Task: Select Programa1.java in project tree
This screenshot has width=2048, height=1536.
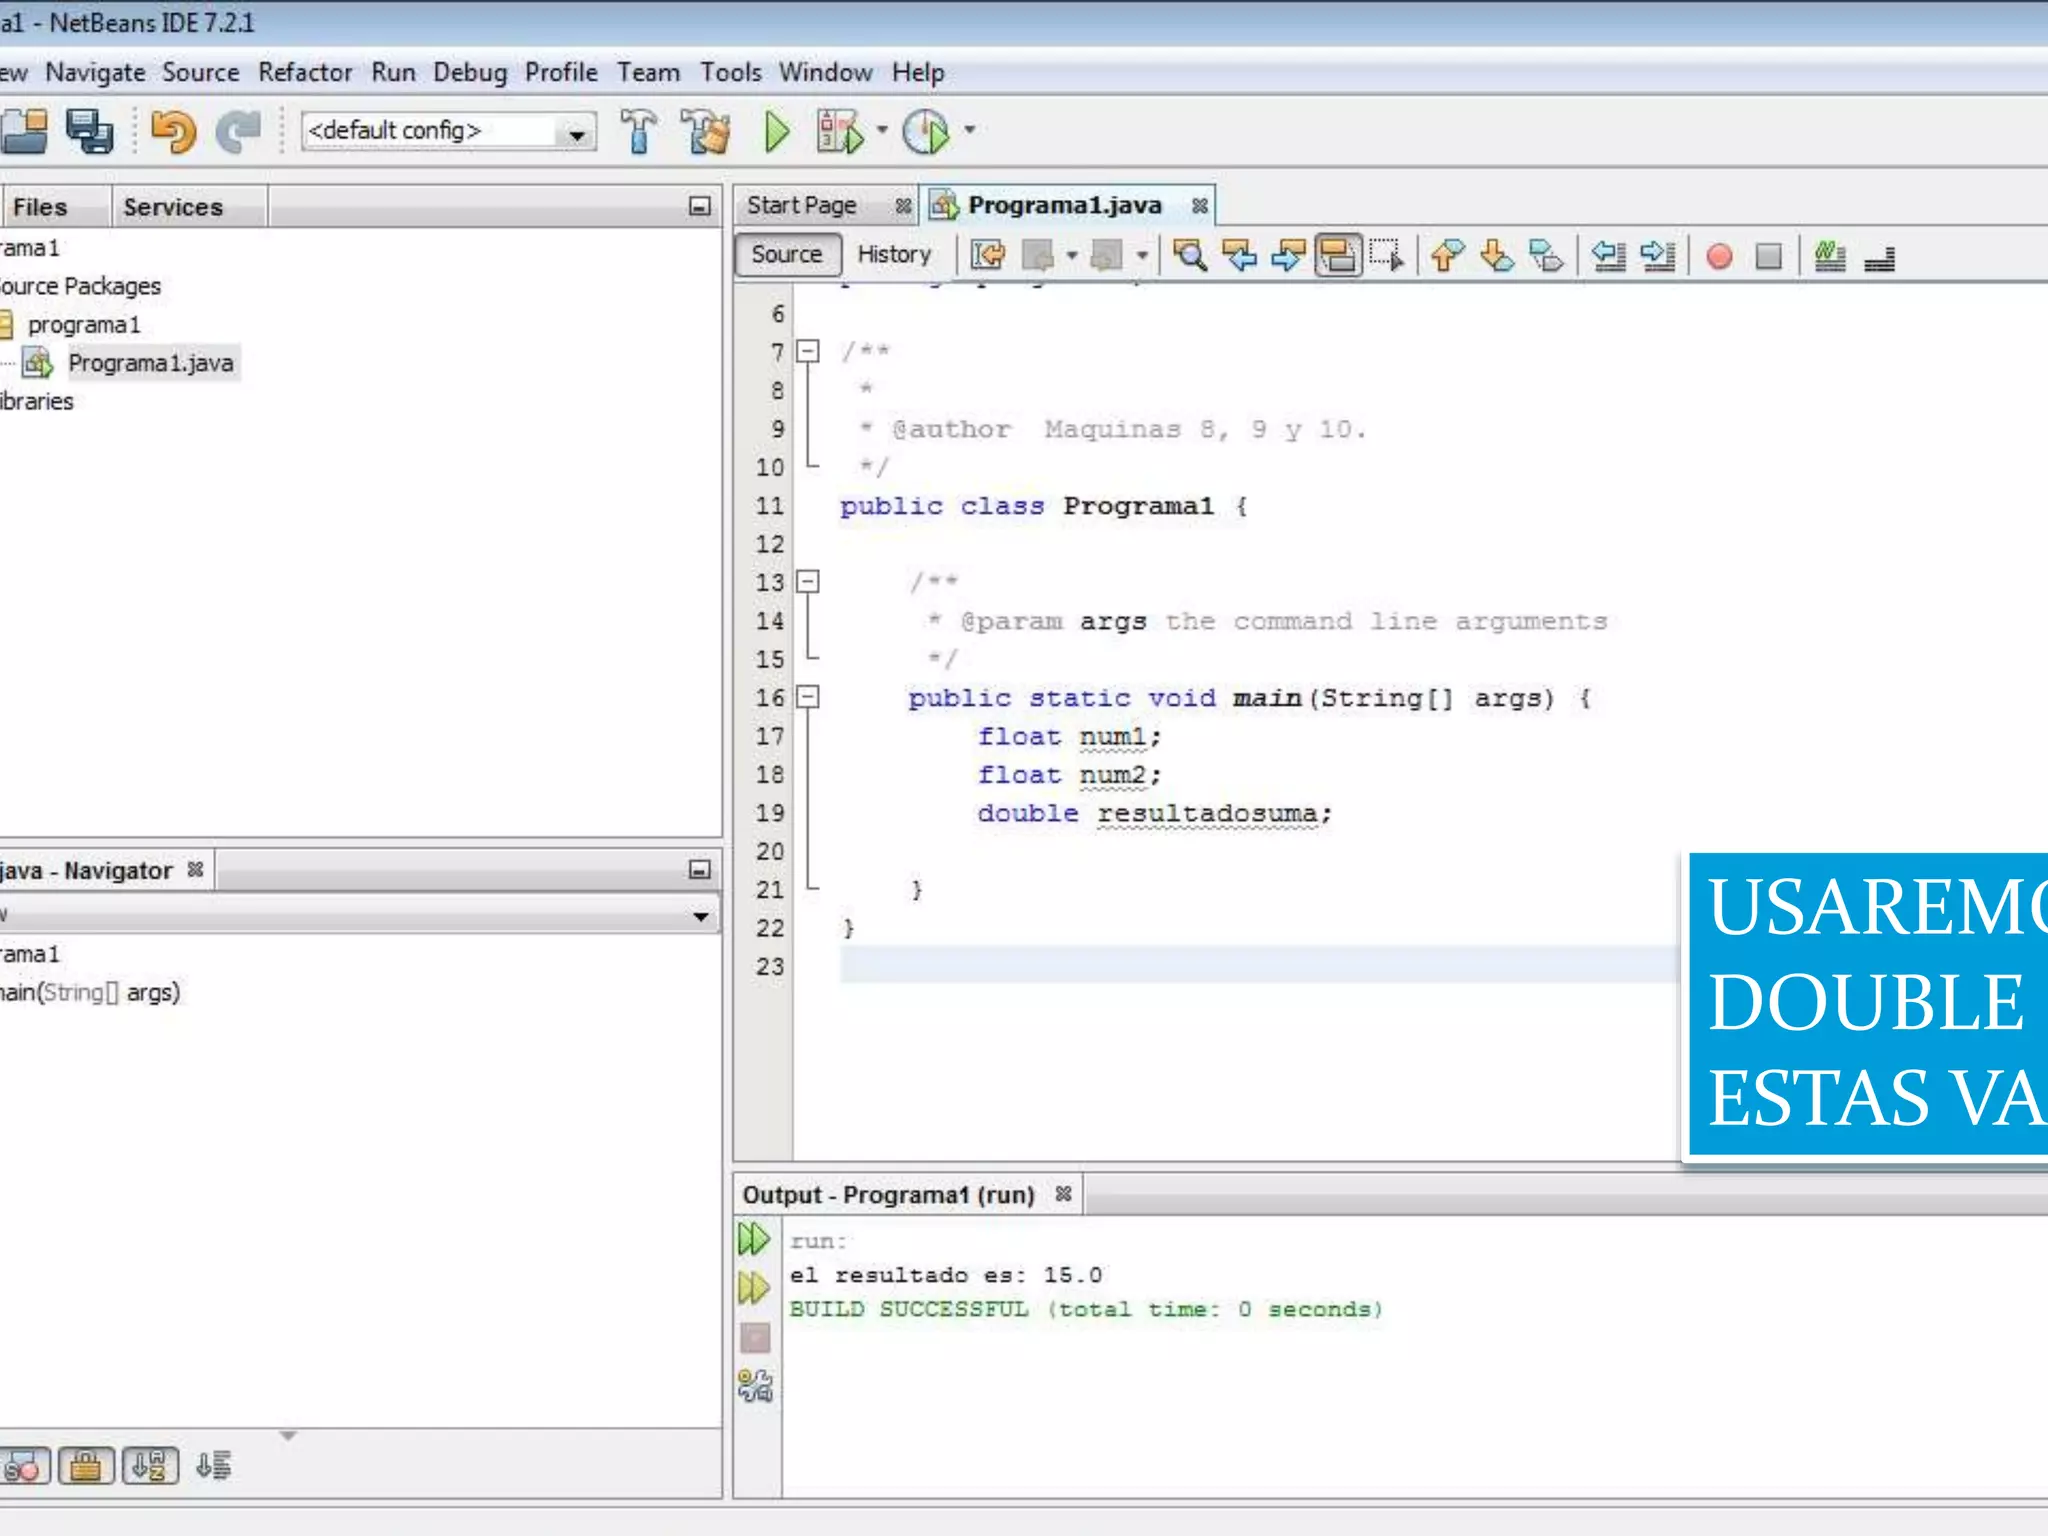Action: [x=150, y=363]
